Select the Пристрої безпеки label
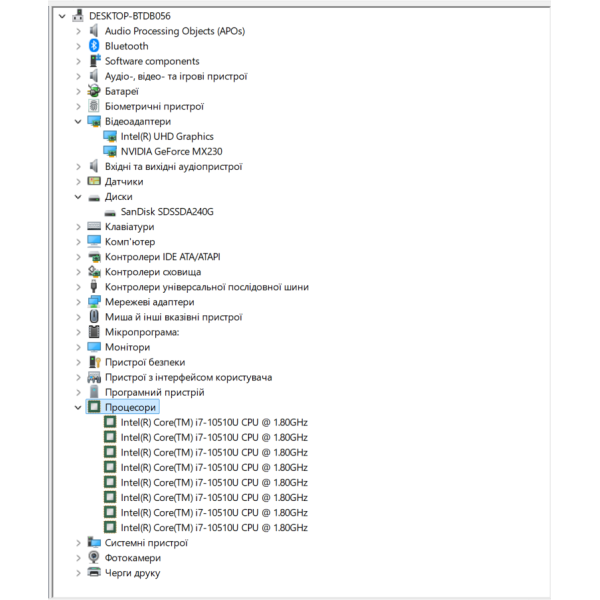Image resolution: width=600 pixels, height=600 pixels. (x=145, y=362)
